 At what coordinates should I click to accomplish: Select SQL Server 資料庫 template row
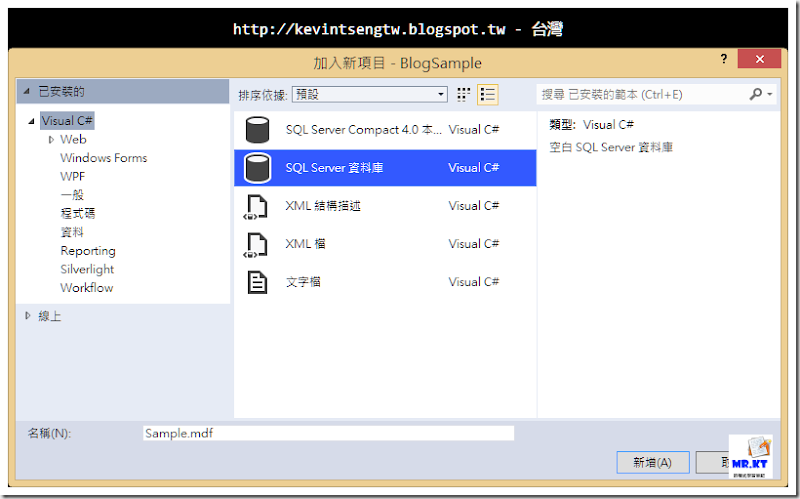point(385,168)
